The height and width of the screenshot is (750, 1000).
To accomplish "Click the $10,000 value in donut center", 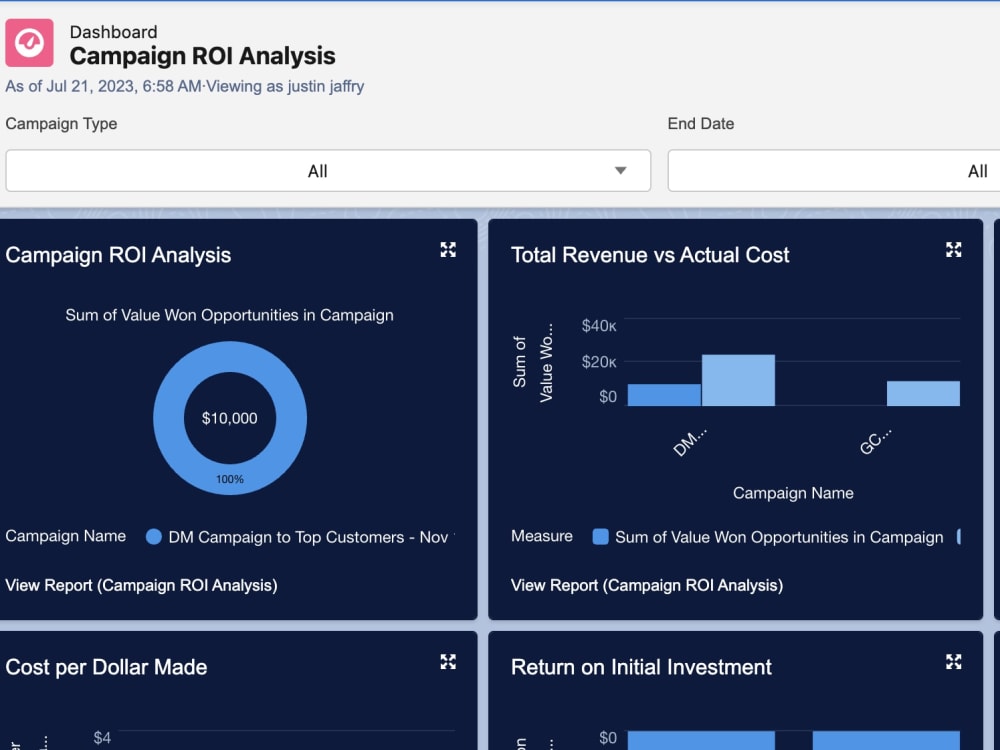I will point(230,418).
